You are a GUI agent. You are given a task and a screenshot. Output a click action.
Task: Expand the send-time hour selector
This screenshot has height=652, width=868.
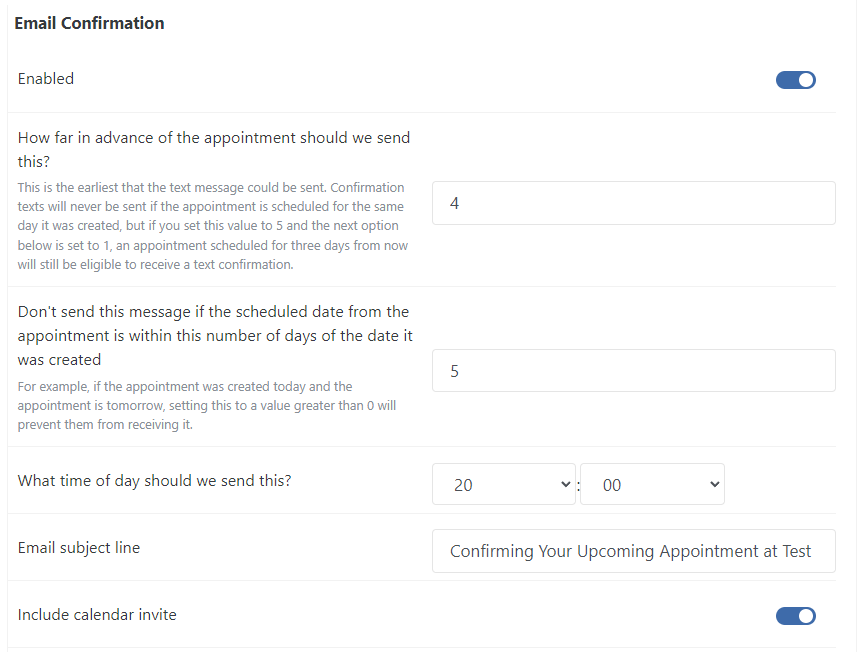point(503,484)
